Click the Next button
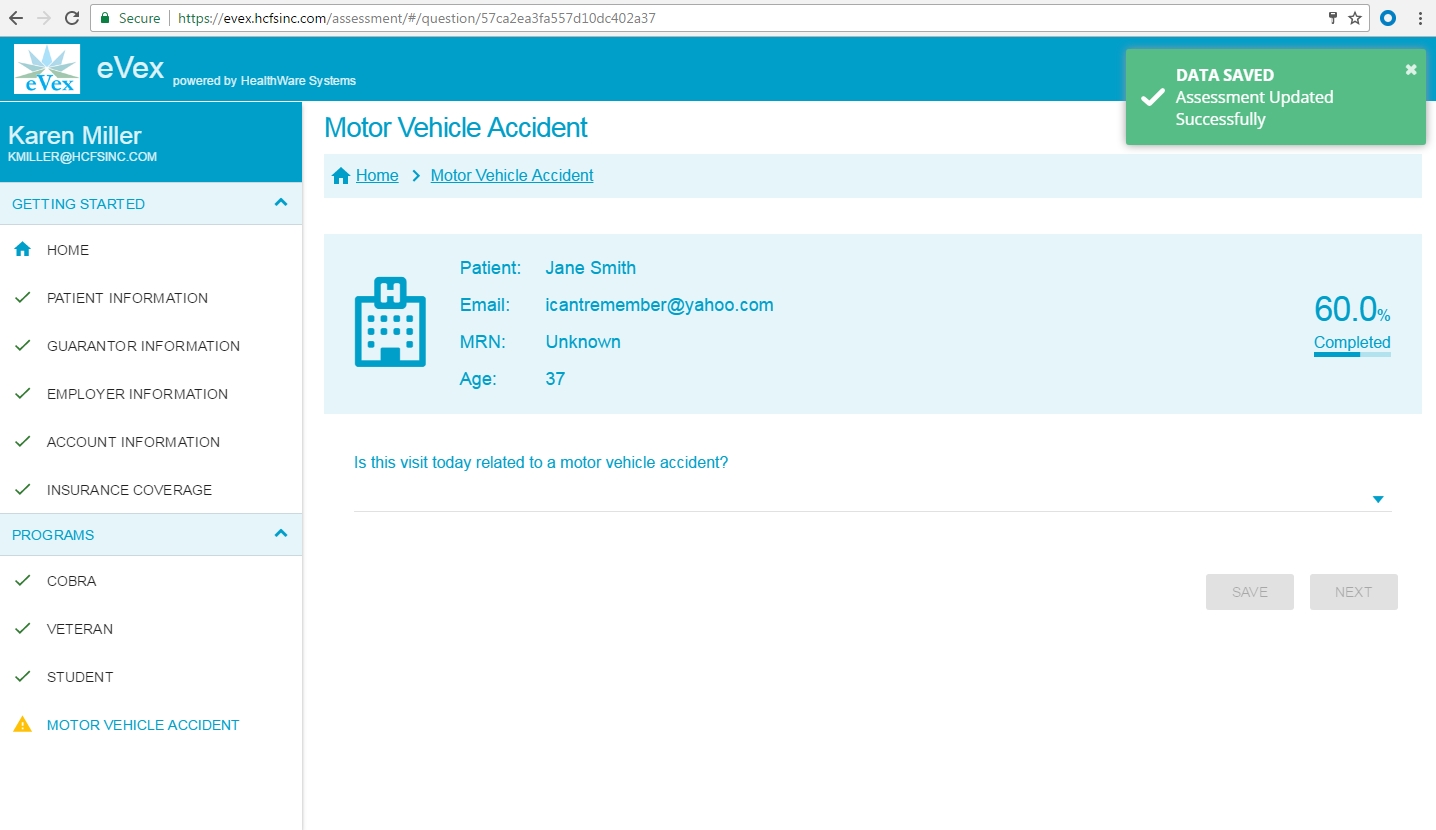Image resolution: width=1436 pixels, height=830 pixels. pyautogui.click(x=1353, y=592)
